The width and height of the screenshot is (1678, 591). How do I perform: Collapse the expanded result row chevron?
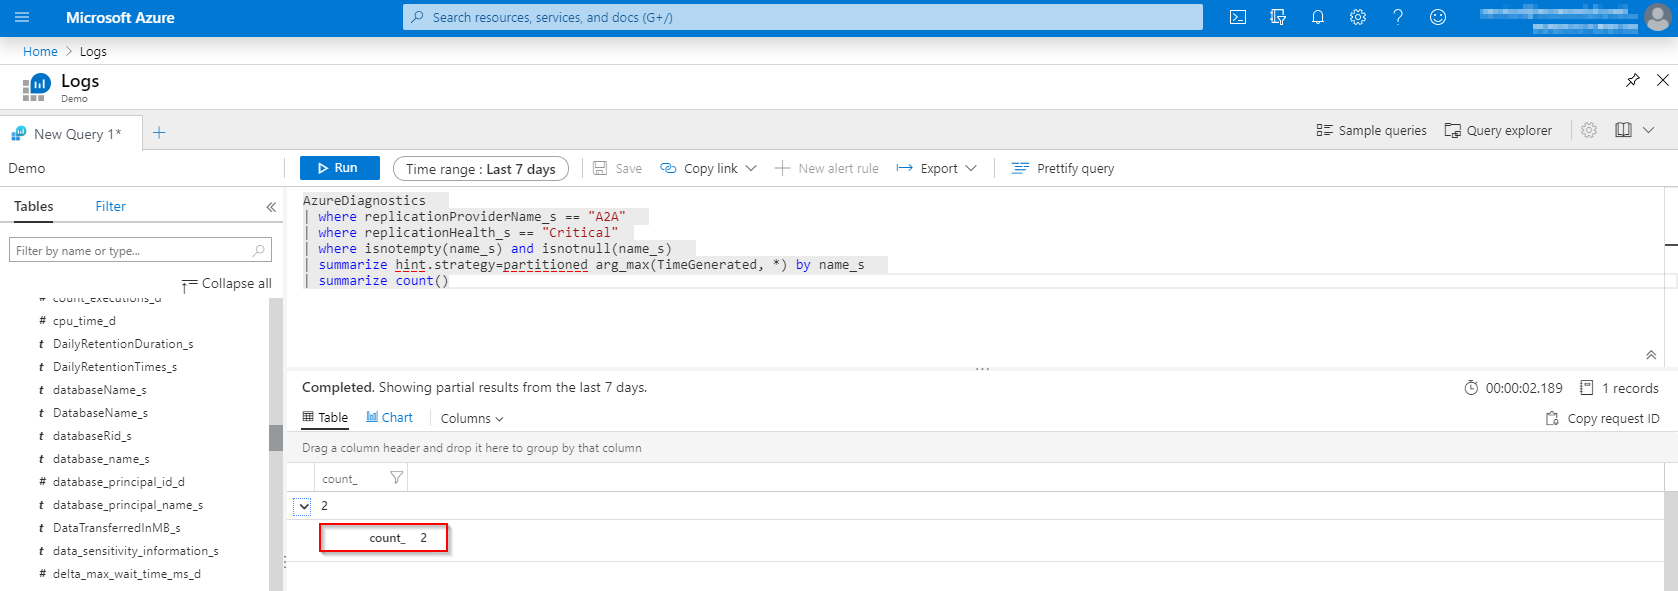coord(303,506)
